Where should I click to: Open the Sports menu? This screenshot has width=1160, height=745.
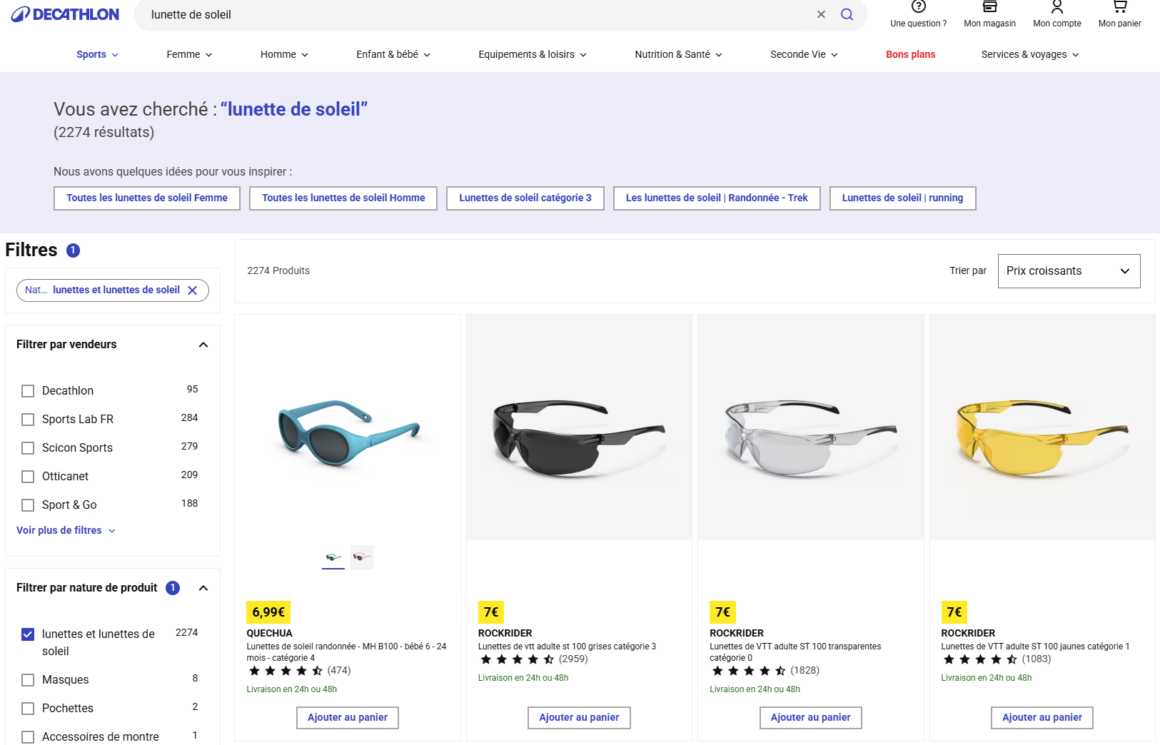pyautogui.click(x=97, y=54)
